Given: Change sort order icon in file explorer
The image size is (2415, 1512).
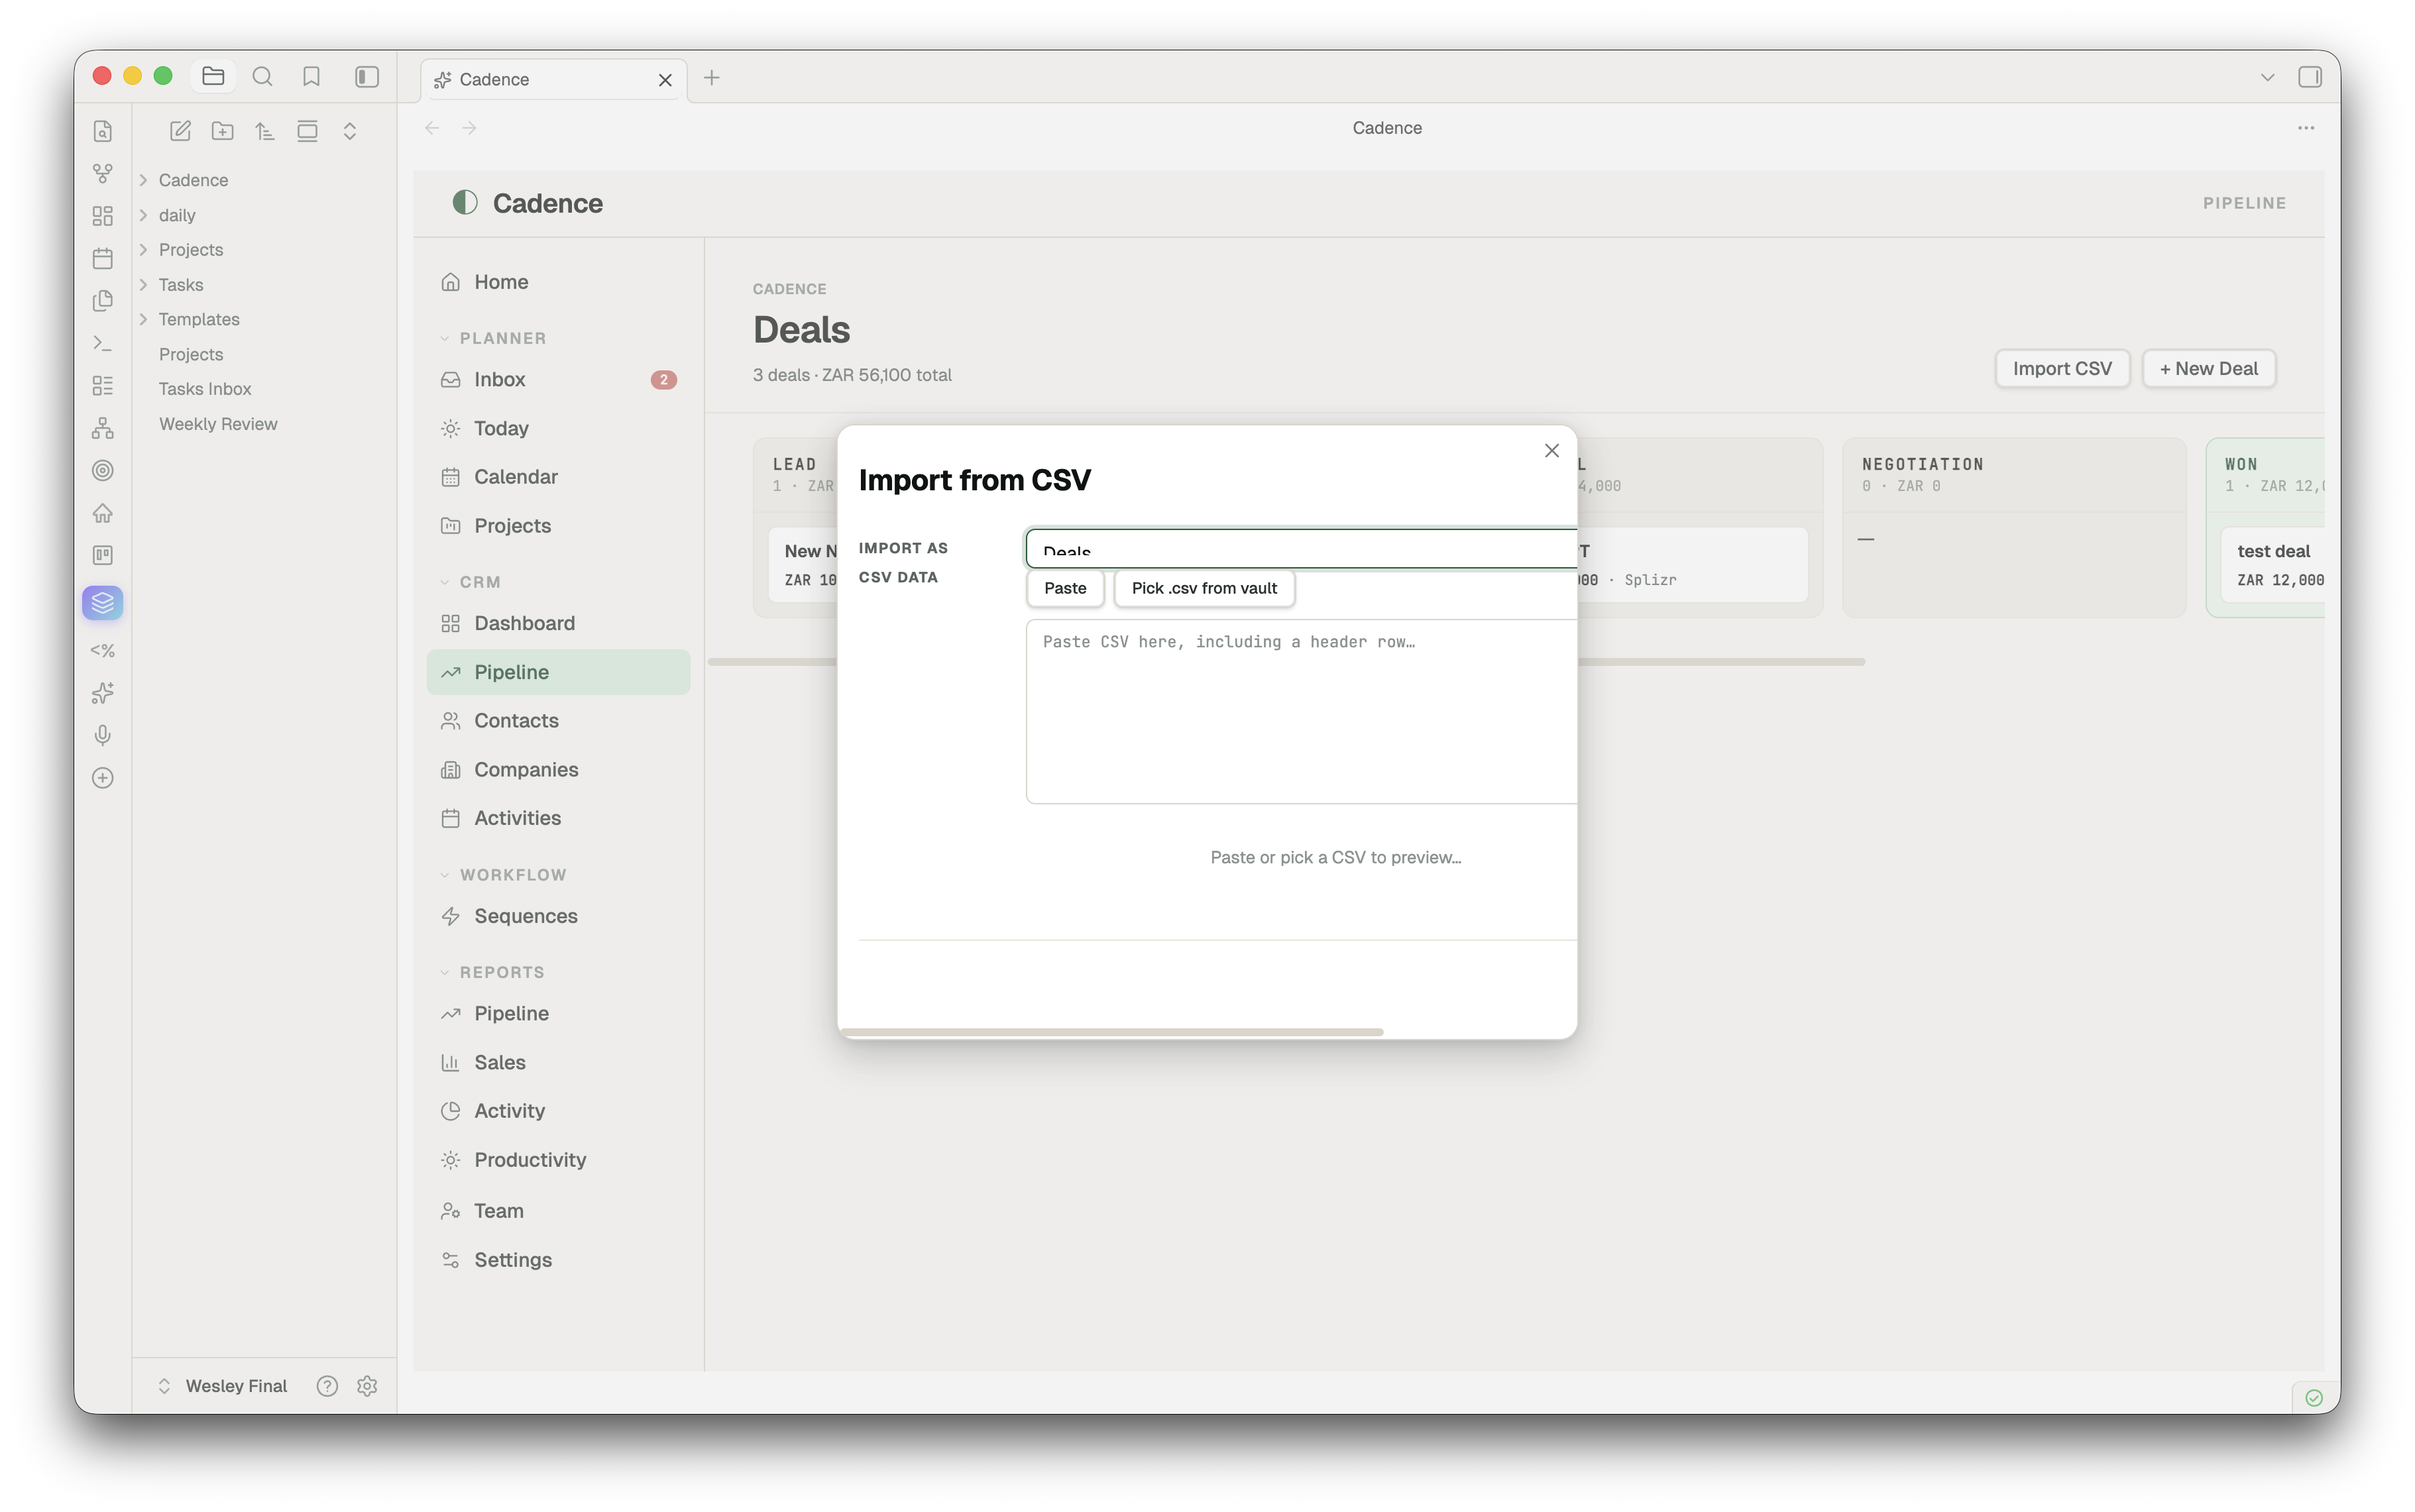Looking at the screenshot, I should coord(264,131).
